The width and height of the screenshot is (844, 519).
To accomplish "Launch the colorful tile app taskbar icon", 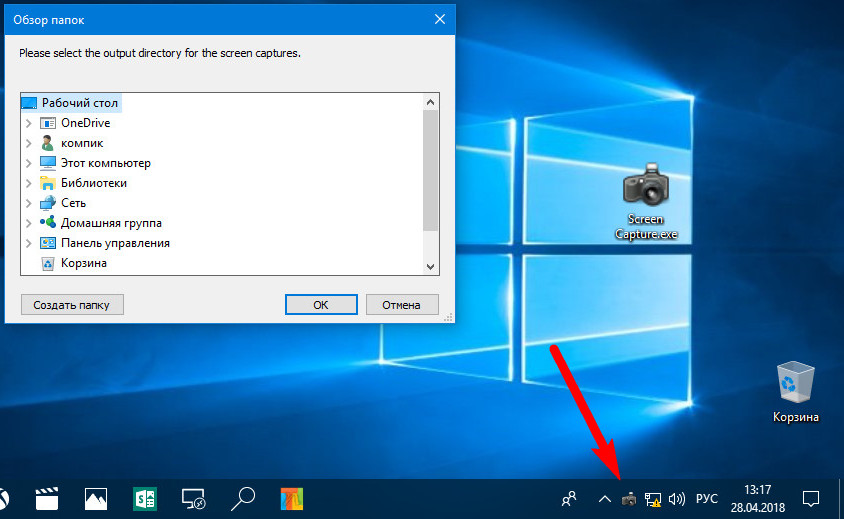I will tap(292, 499).
